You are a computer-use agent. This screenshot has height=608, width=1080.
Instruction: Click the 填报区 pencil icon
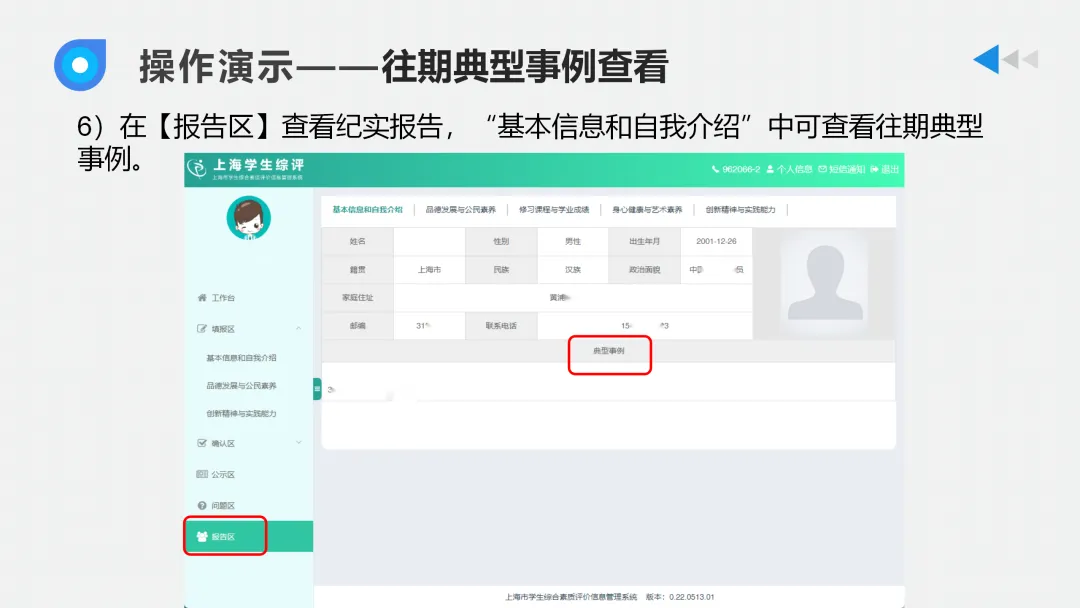click(201, 327)
